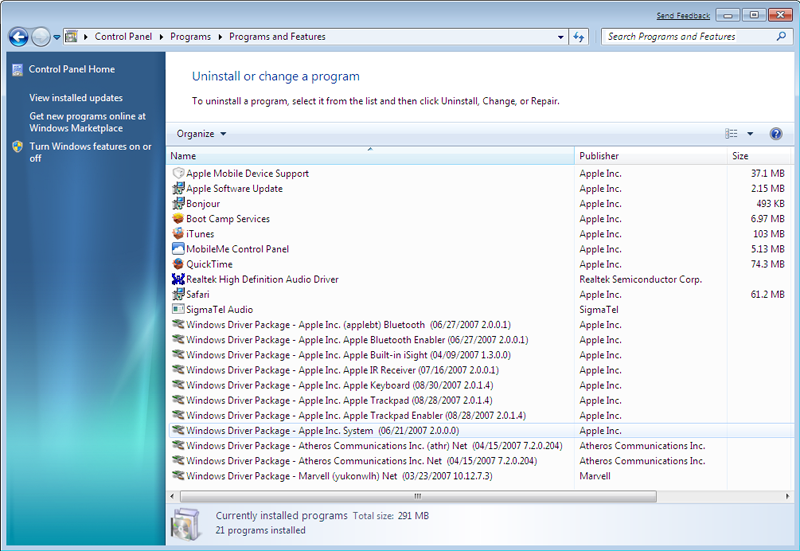The height and width of the screenshot is (551, 800).
Task: Select the Apple Software Update icon
Action: [178, 188]
